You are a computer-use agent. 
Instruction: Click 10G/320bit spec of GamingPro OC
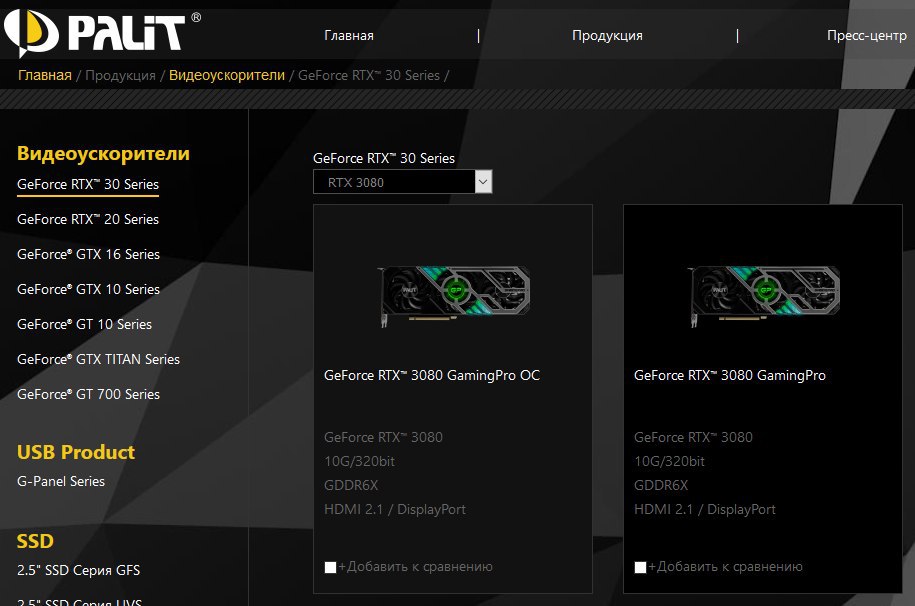tap(359, 462)
